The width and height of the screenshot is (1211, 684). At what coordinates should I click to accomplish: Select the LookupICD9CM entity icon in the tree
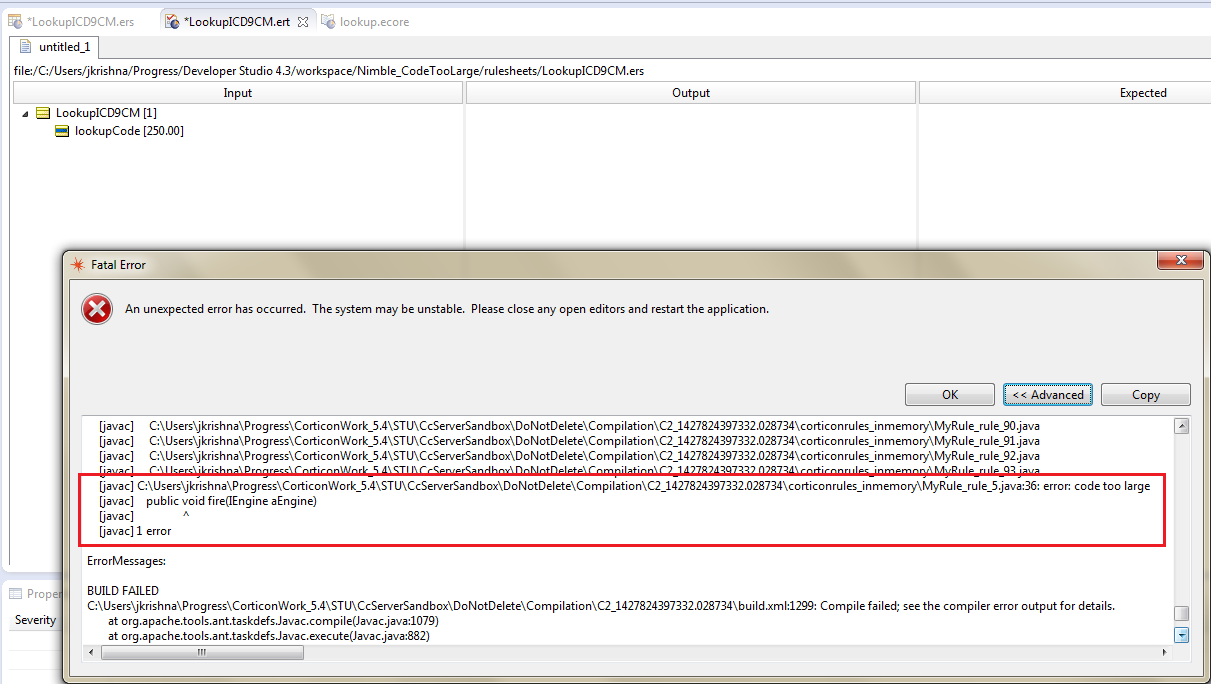[41, 112]
